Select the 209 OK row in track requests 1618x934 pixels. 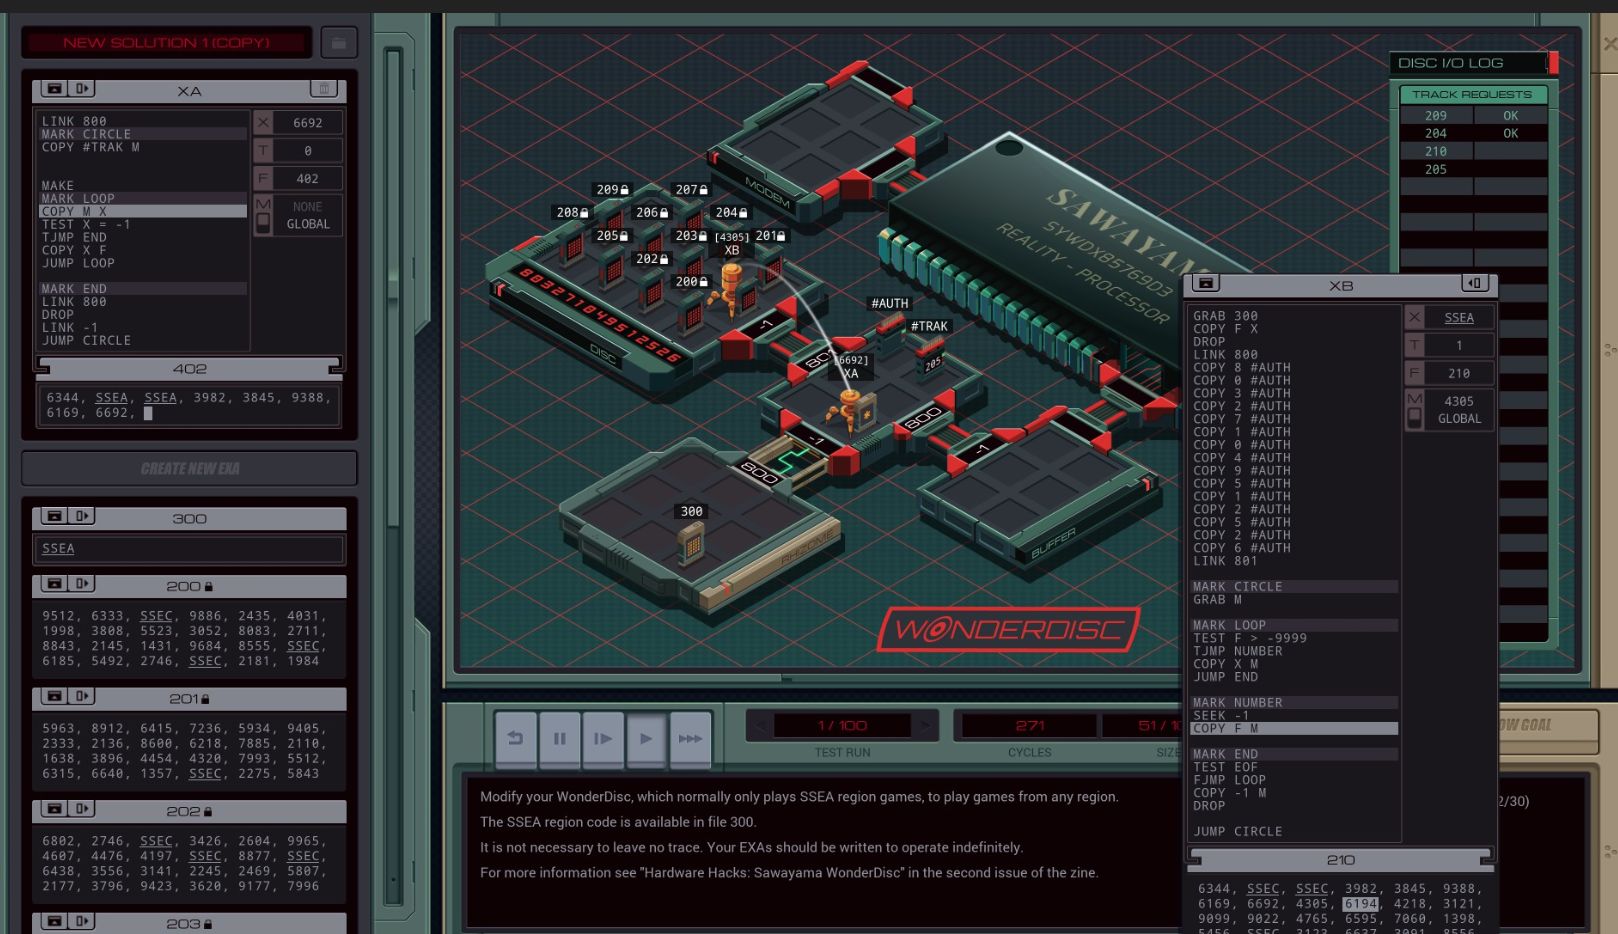[1473, 116]
